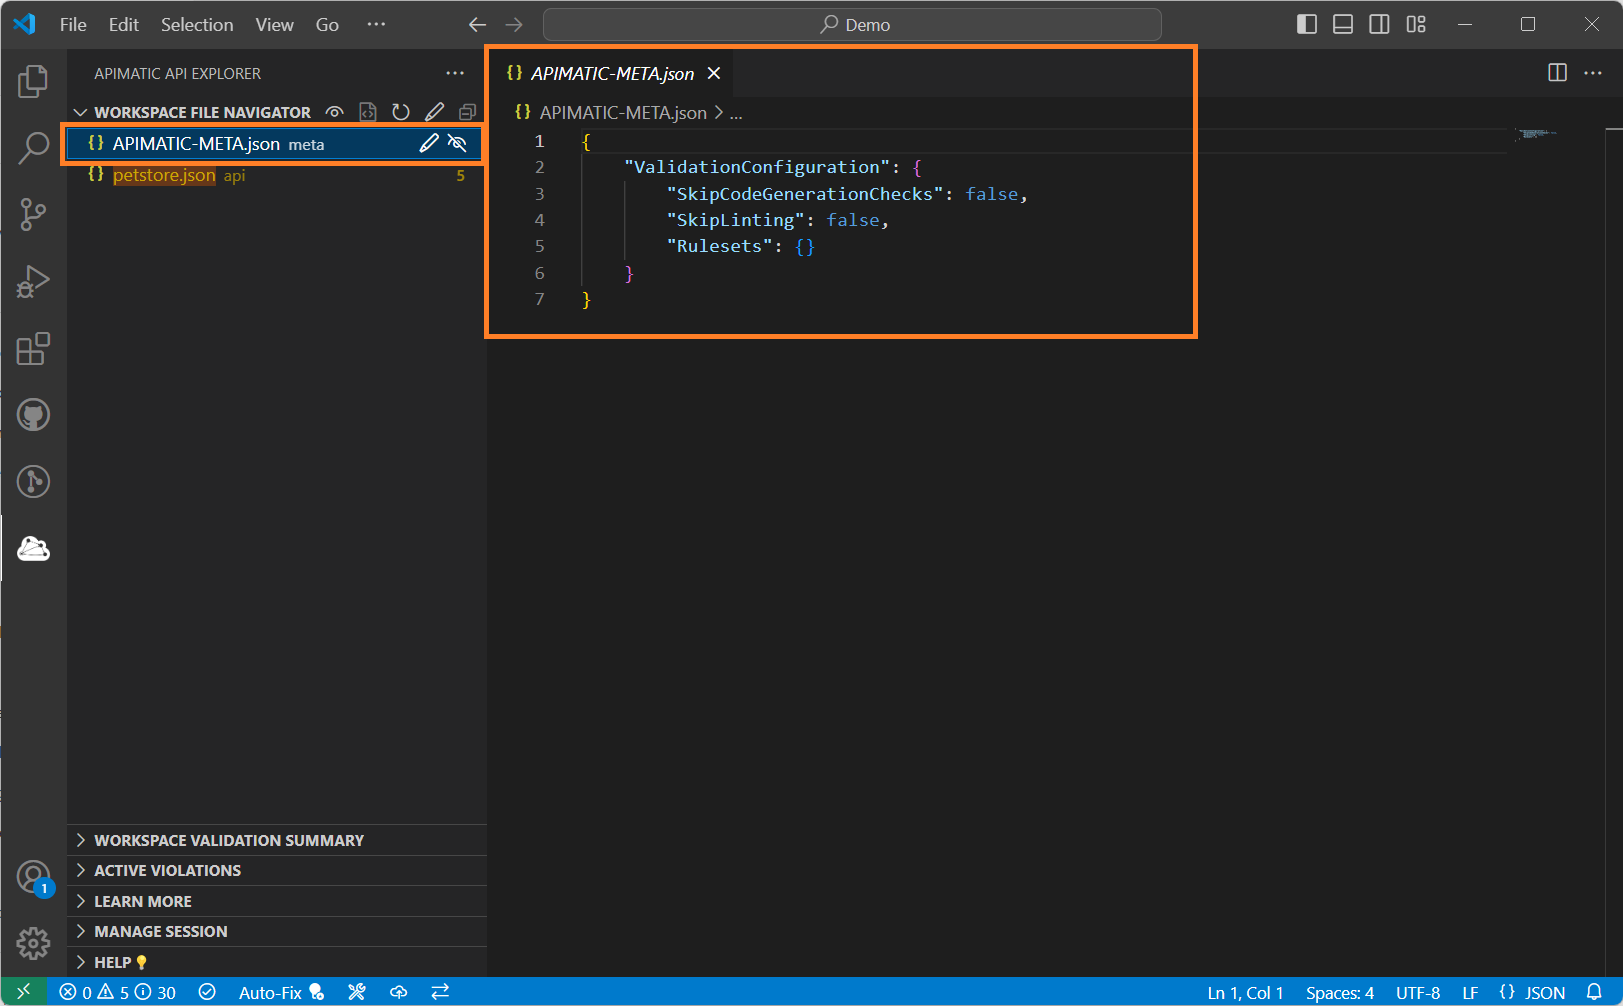The height and width of the screenshot is (1006, 1623).
Task: Go back in navigation history
Action: (478, 25)
